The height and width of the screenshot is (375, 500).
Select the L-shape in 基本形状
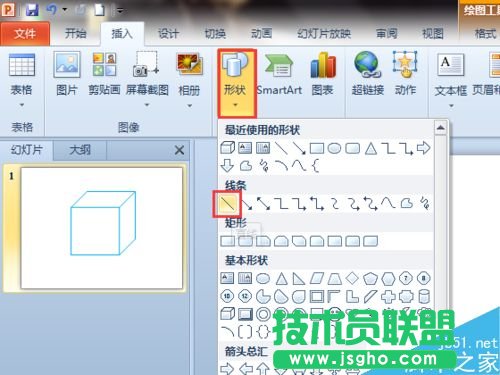(352, 296)
